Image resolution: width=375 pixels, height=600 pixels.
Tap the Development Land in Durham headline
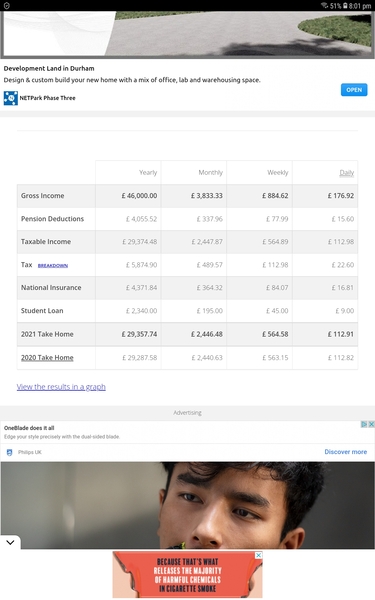point(49,68)
